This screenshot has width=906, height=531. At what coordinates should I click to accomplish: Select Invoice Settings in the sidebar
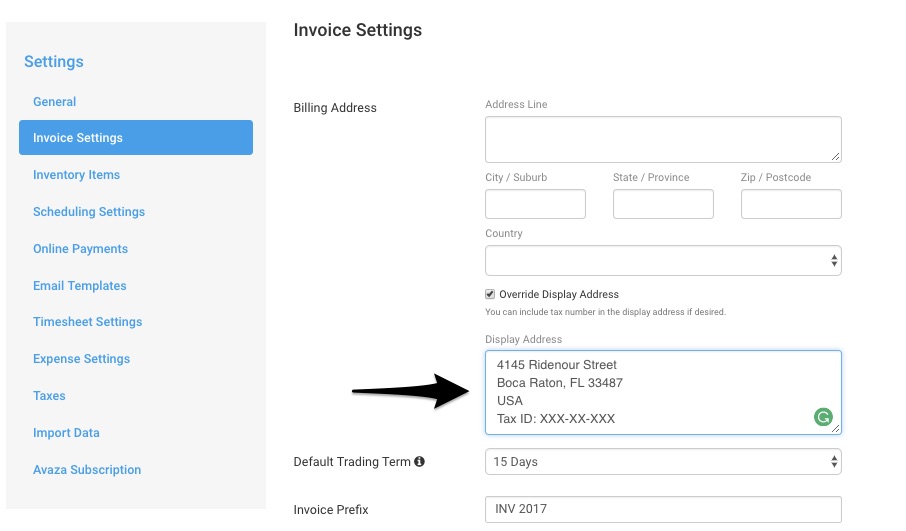pyautogui.click(x=136, y=138)
